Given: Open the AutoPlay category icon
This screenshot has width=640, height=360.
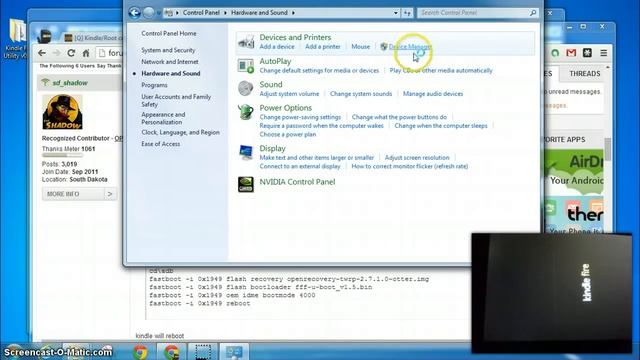Looking at the screenshot, I should click(x=246, y=66).
